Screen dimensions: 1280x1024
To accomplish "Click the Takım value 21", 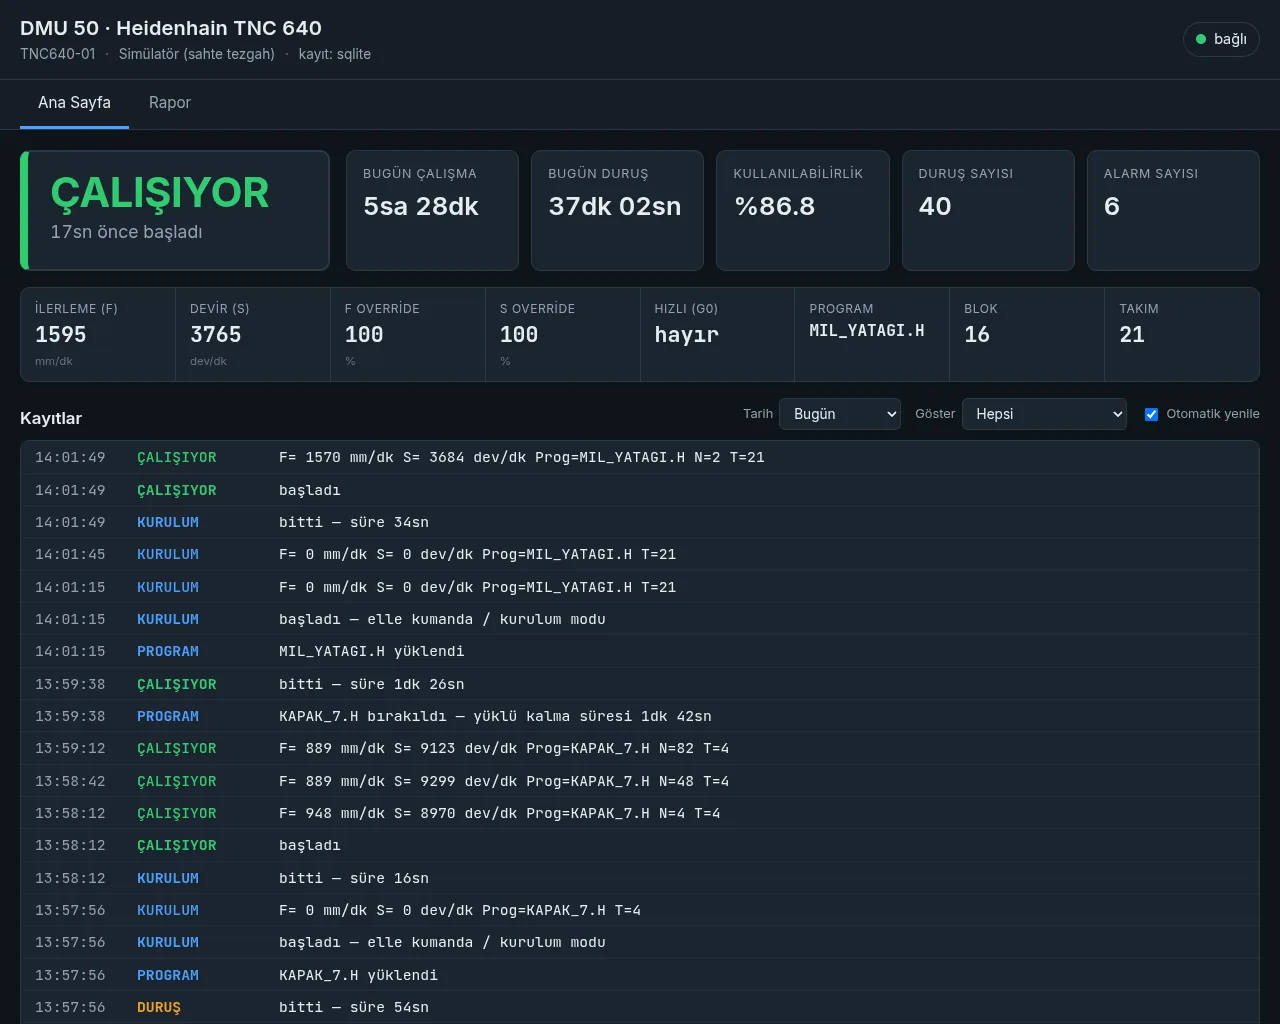I will (1132, 335).
